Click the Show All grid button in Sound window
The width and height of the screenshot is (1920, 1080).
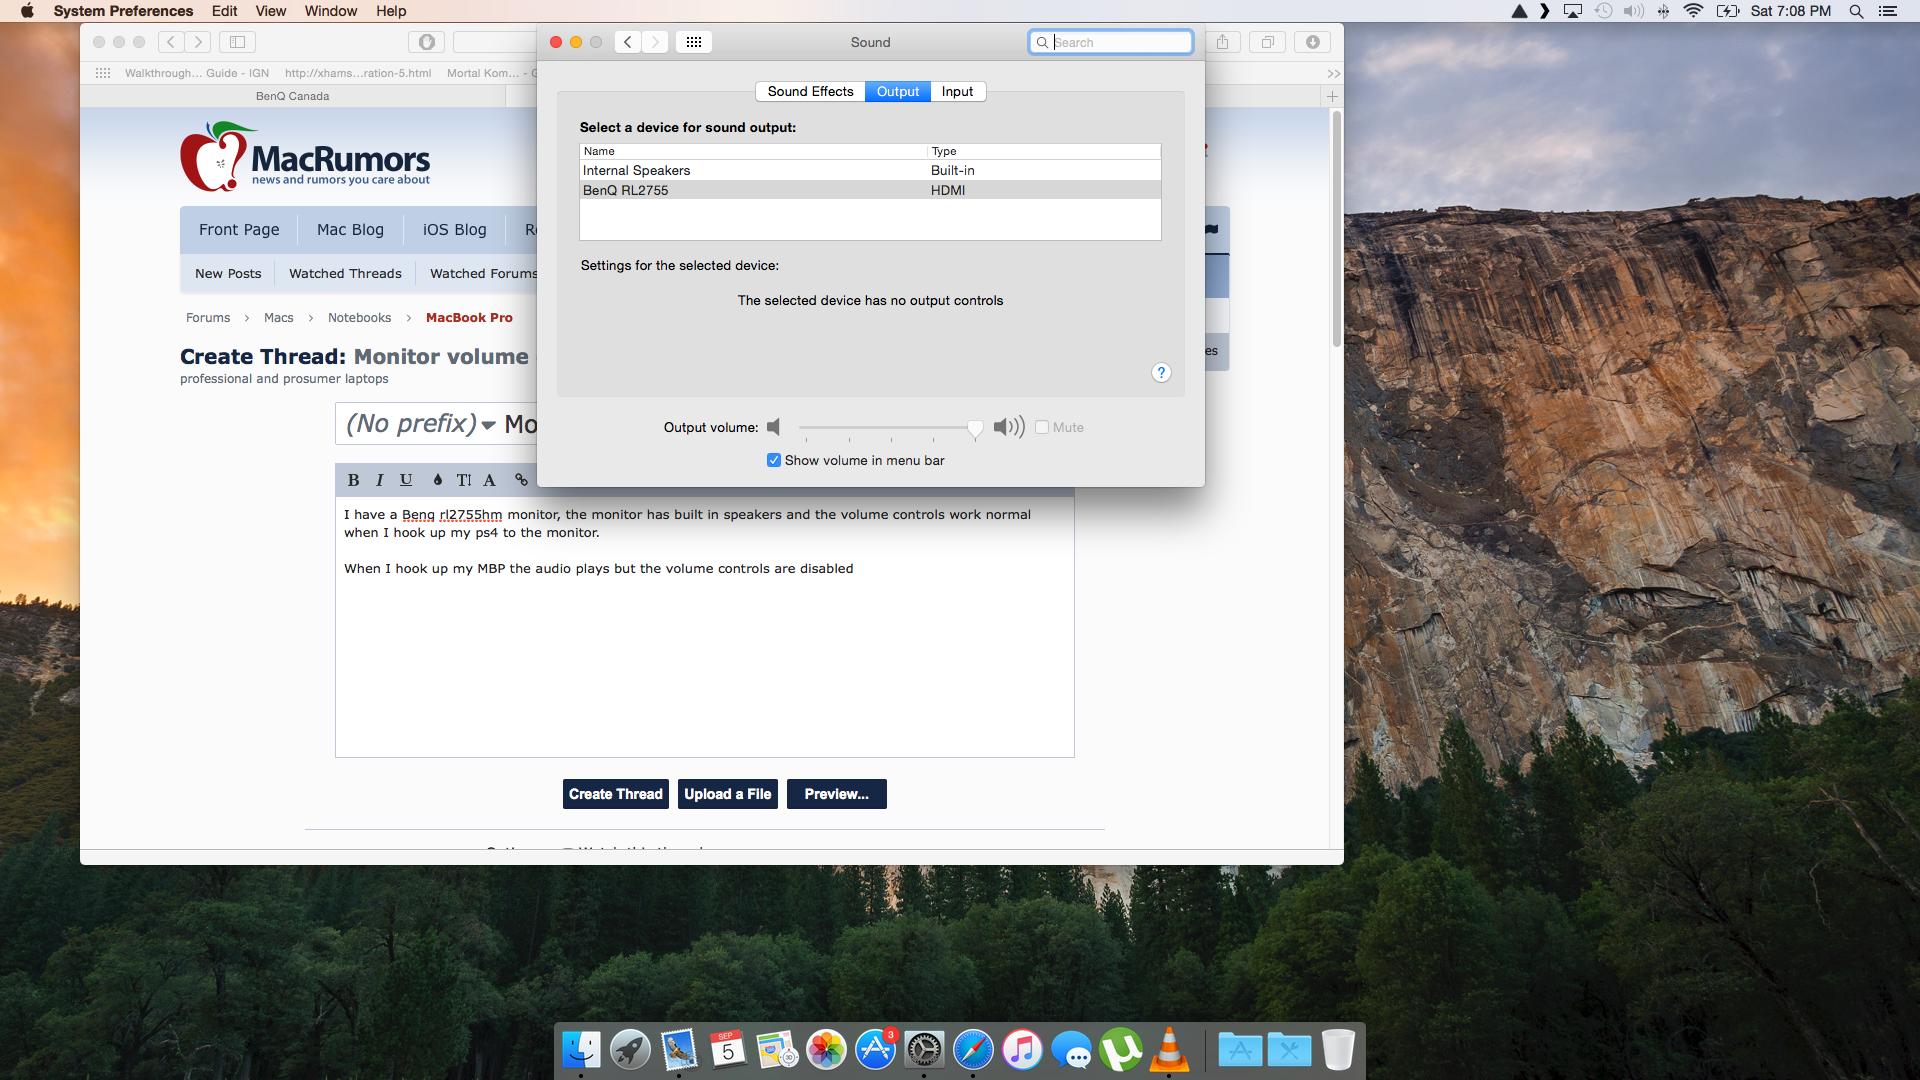point(694,42)
